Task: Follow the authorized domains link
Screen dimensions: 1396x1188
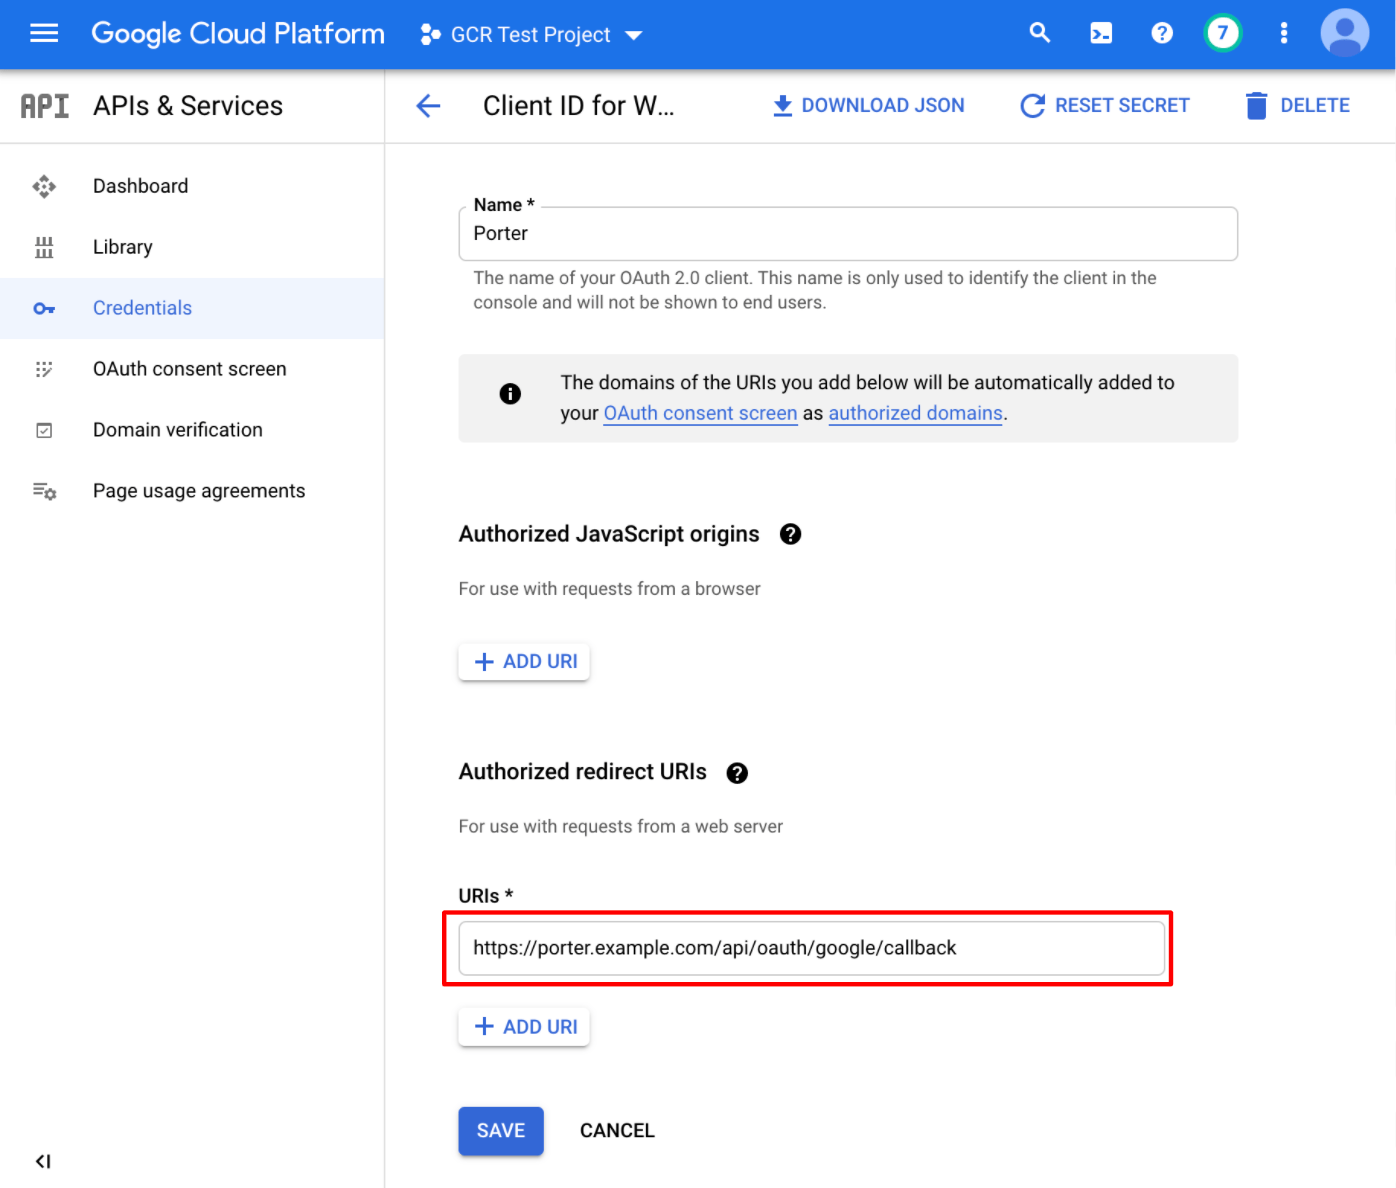Action: (x=915, y=413)
